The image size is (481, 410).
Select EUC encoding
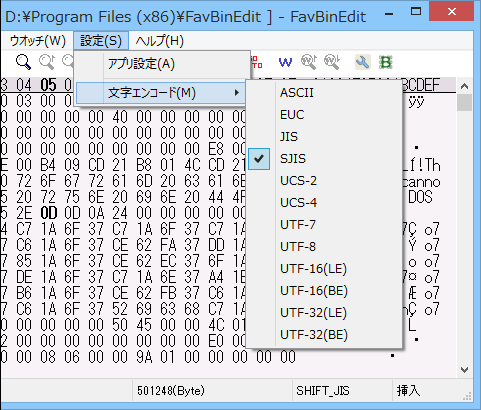324,115
